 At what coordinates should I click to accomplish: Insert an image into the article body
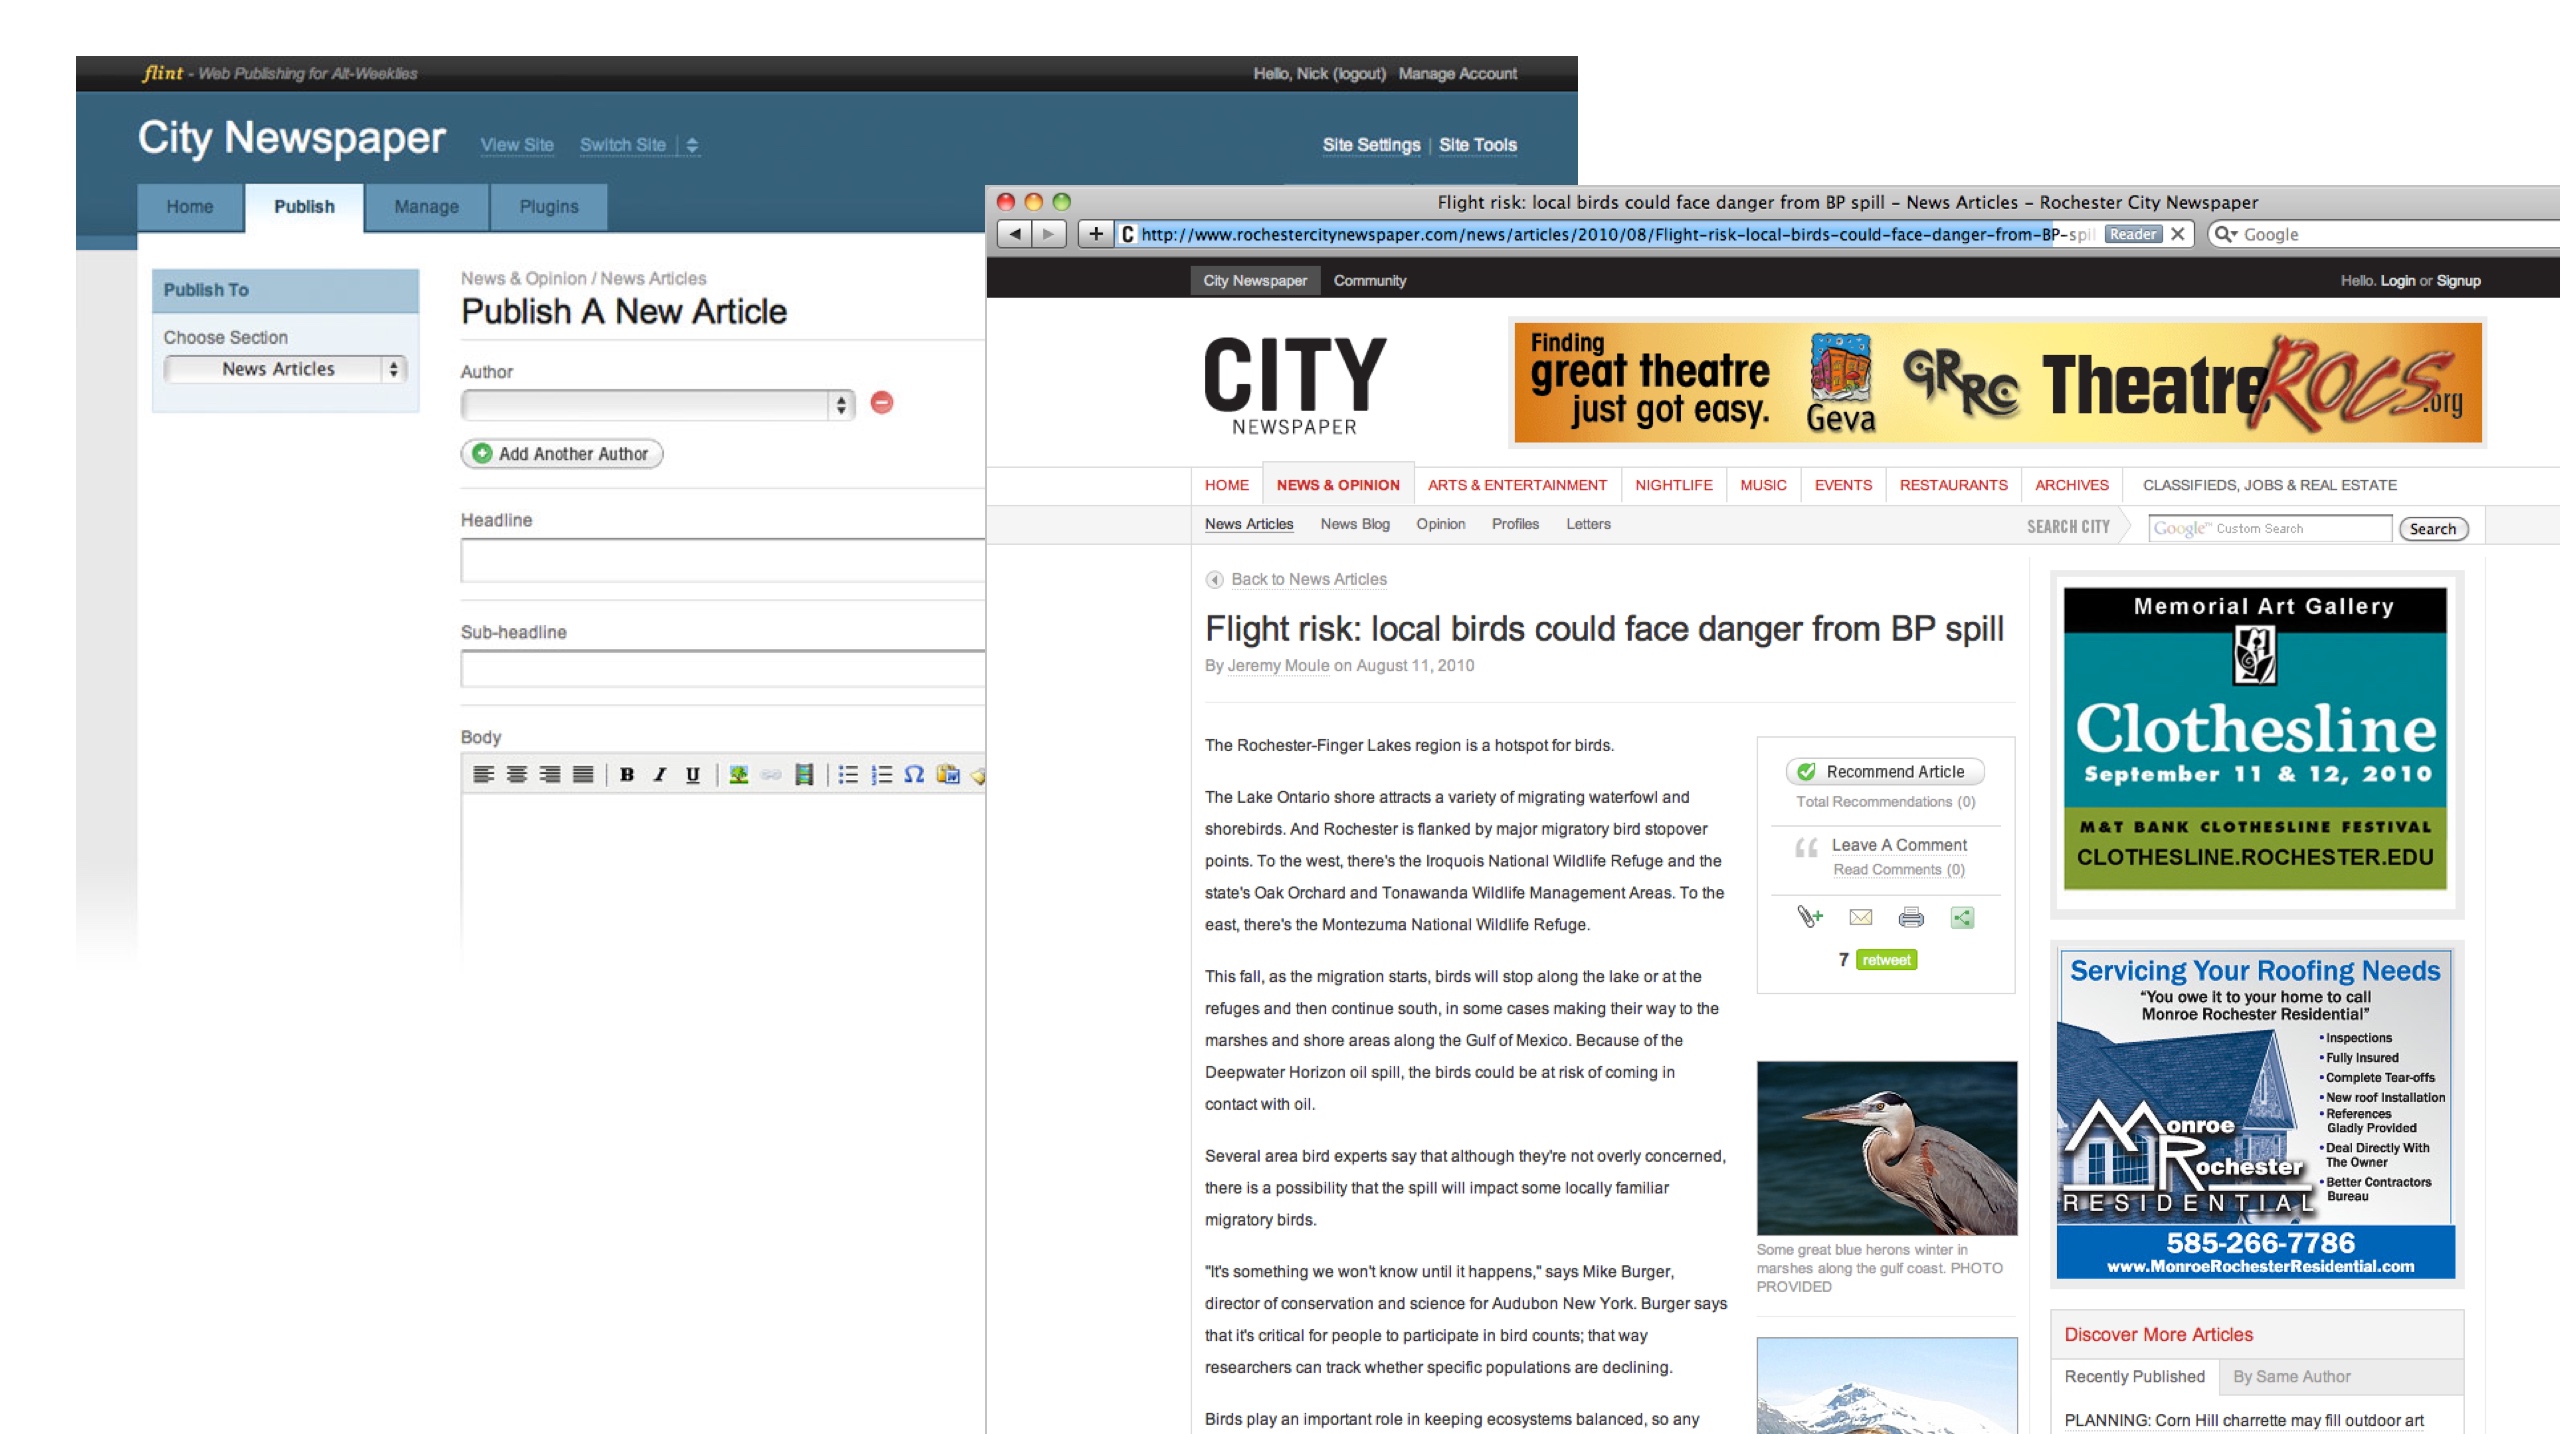pos(739,774)
